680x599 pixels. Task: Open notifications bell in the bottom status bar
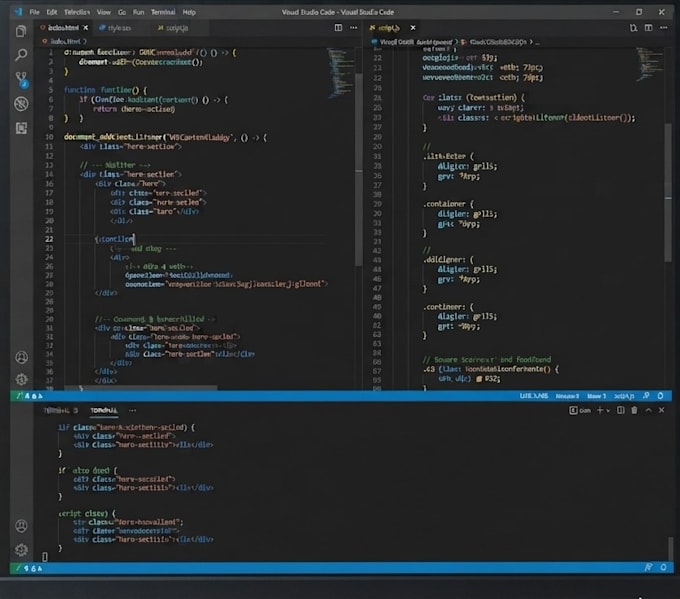tap(664, 567)
